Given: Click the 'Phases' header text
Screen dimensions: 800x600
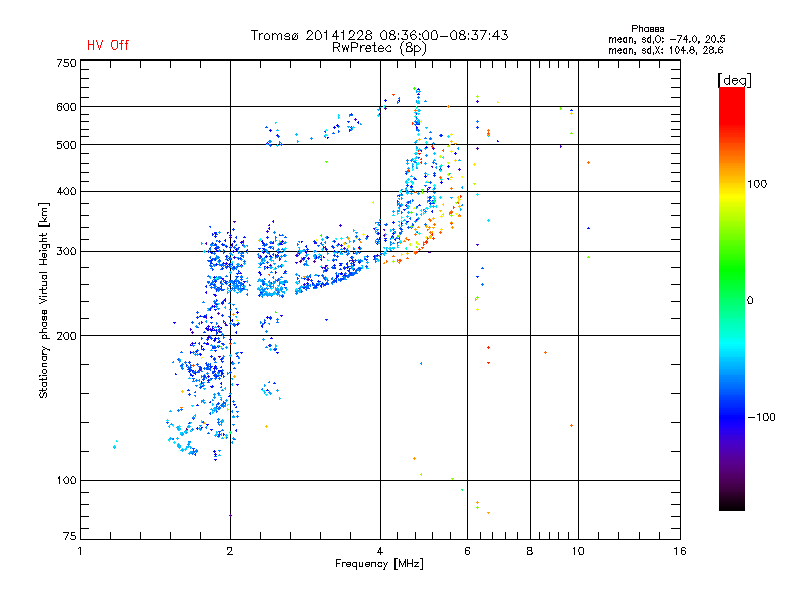Looking at the screenshot, I should 647,29.
